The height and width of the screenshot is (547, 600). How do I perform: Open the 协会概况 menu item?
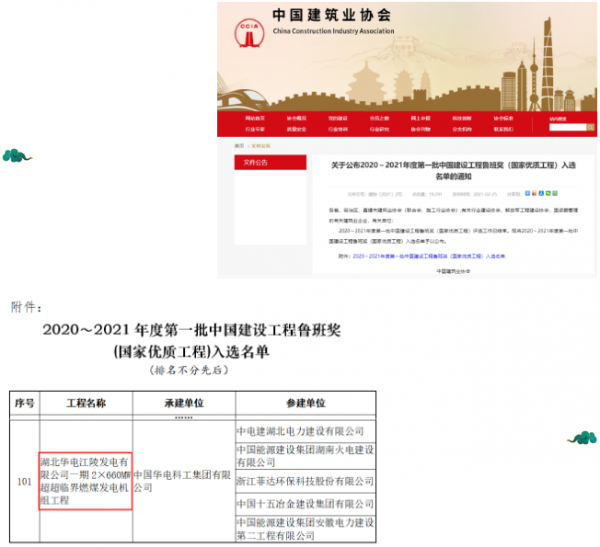click(x=297, y=118)
